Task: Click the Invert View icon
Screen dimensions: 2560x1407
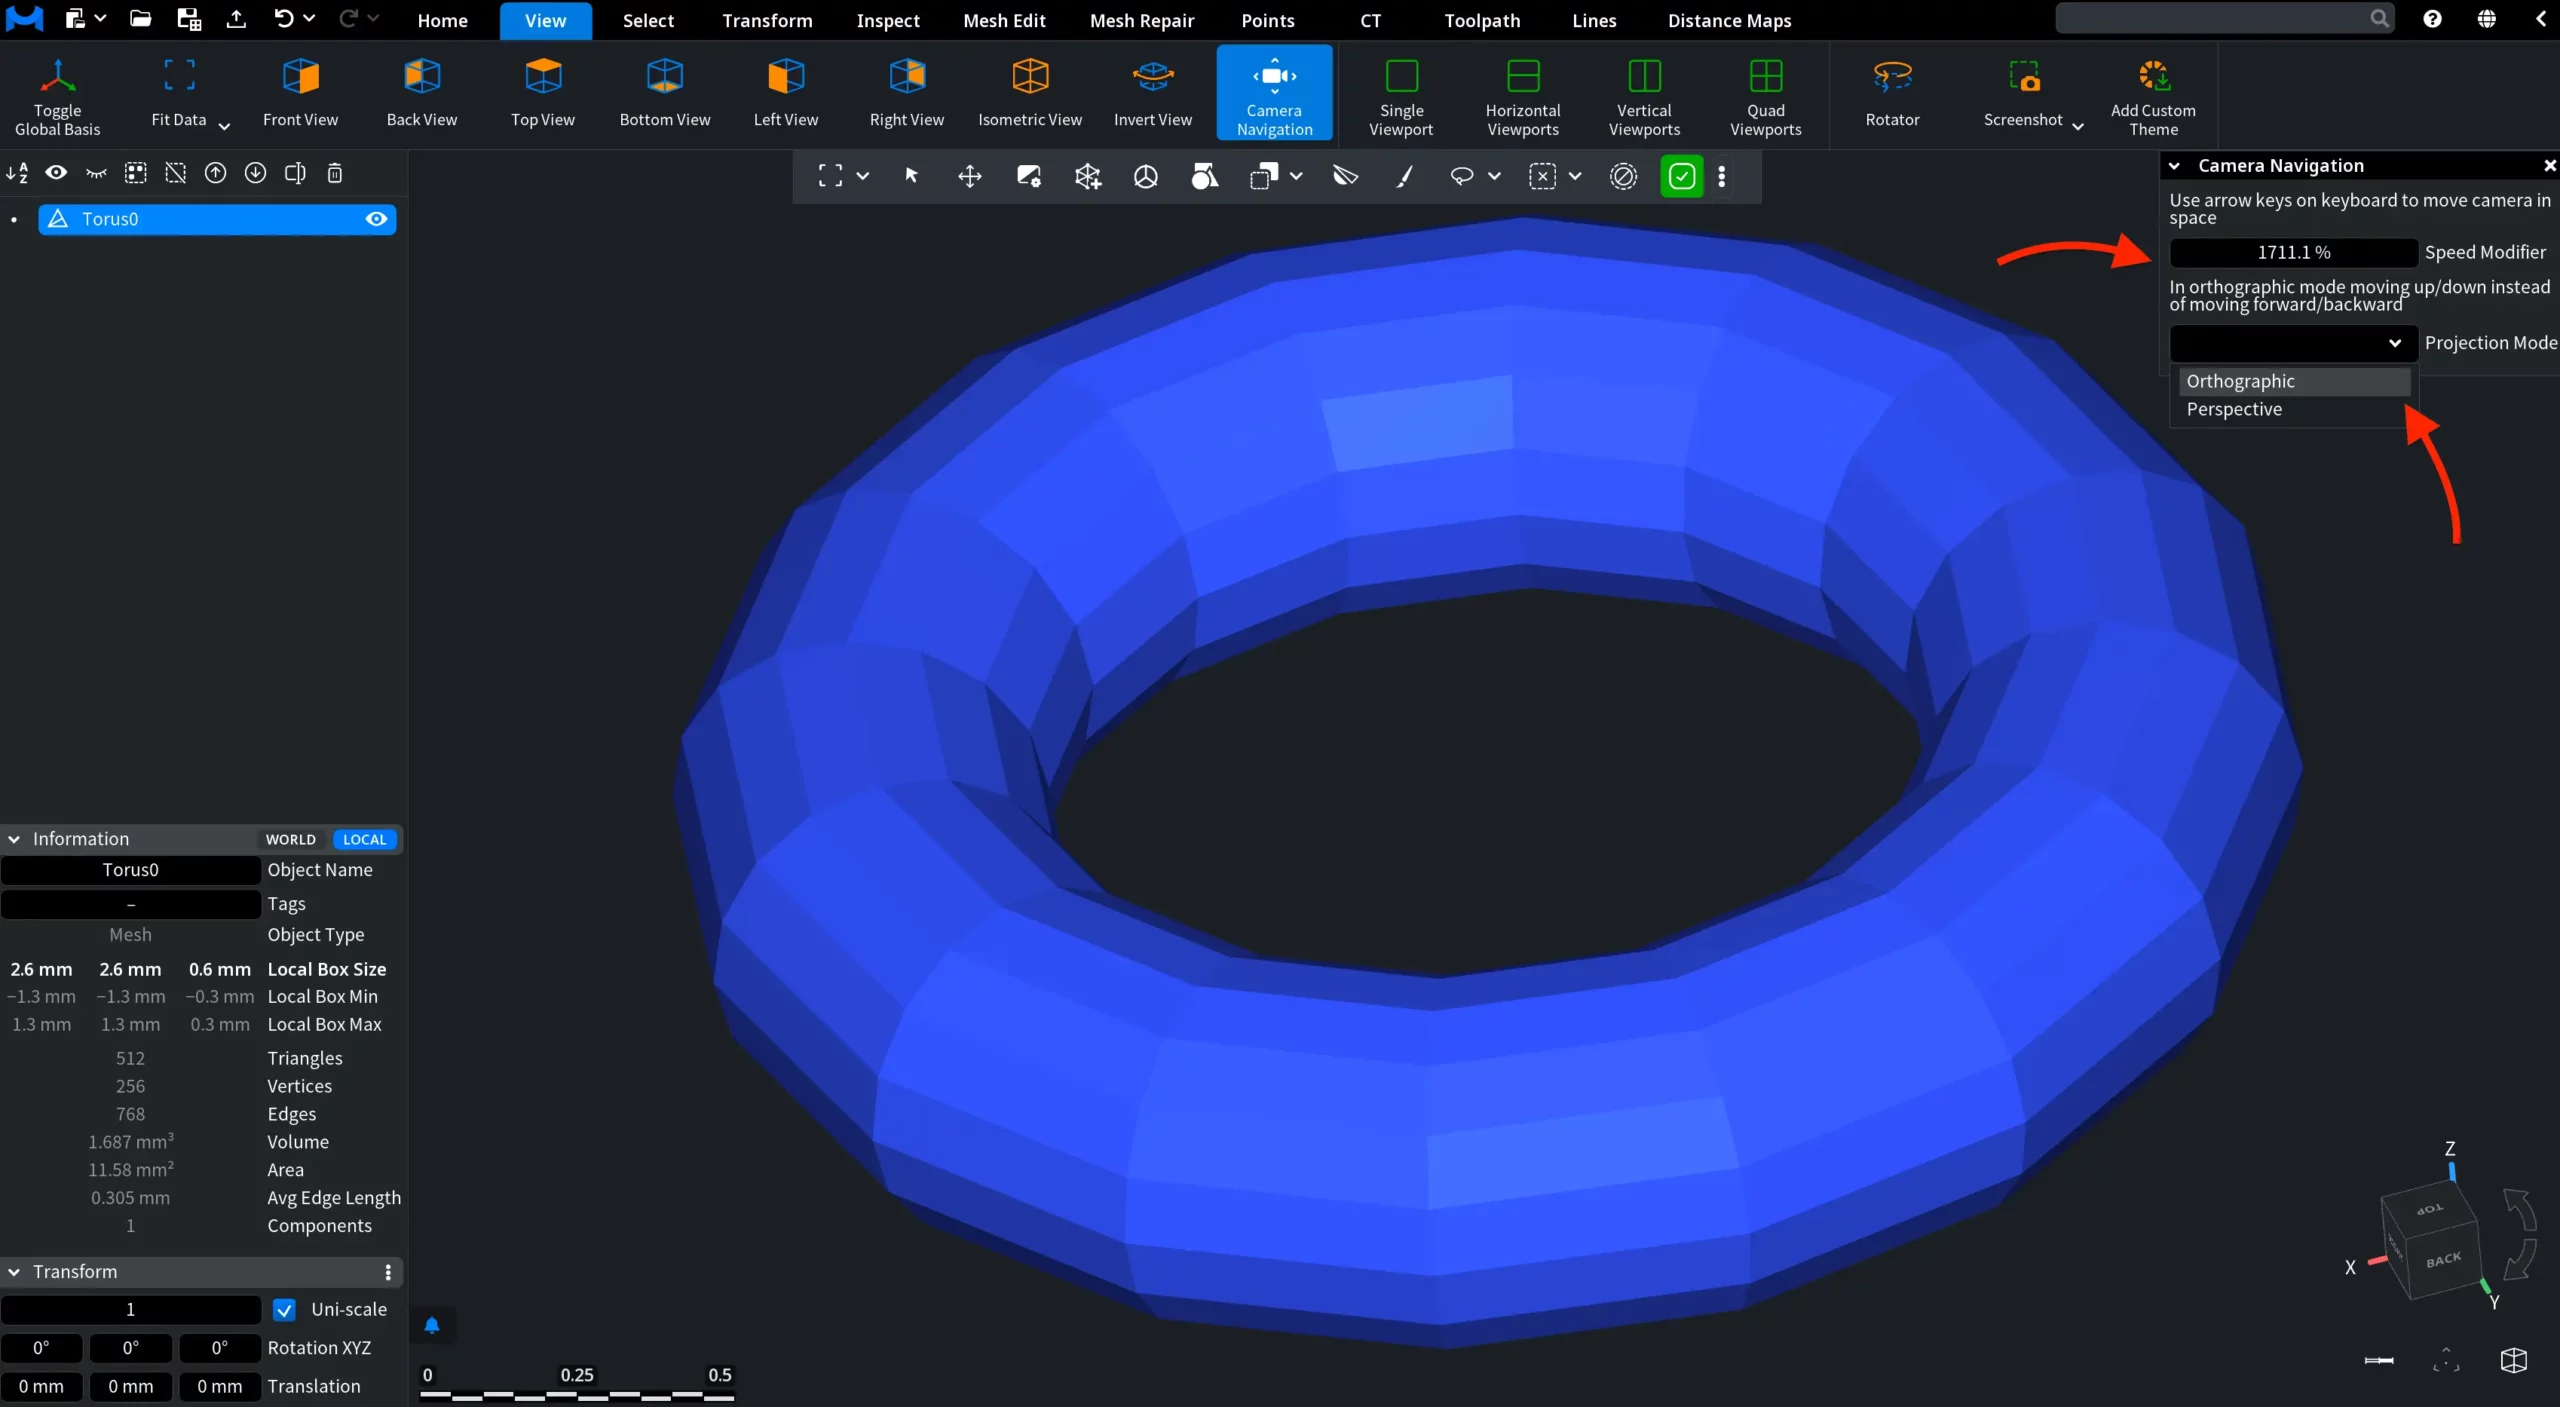Action: (1153, 77)
